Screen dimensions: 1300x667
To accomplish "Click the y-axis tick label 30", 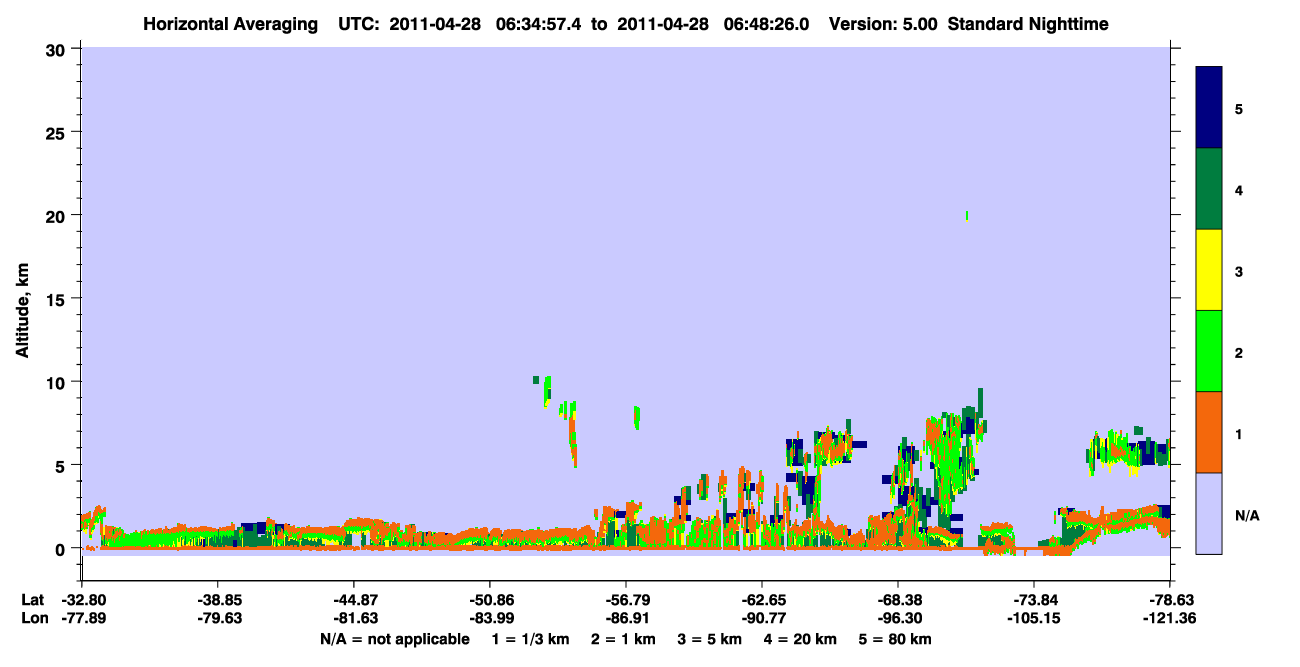I will coord(57,49).
